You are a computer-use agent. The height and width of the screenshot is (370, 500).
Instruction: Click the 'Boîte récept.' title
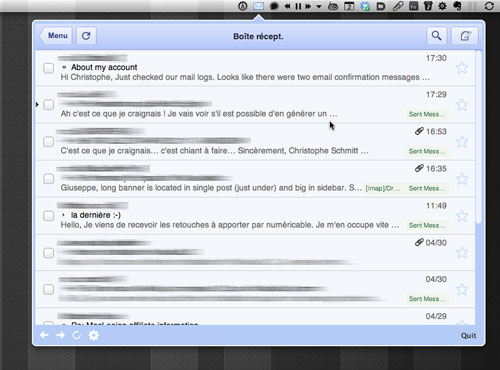(258, 36)
